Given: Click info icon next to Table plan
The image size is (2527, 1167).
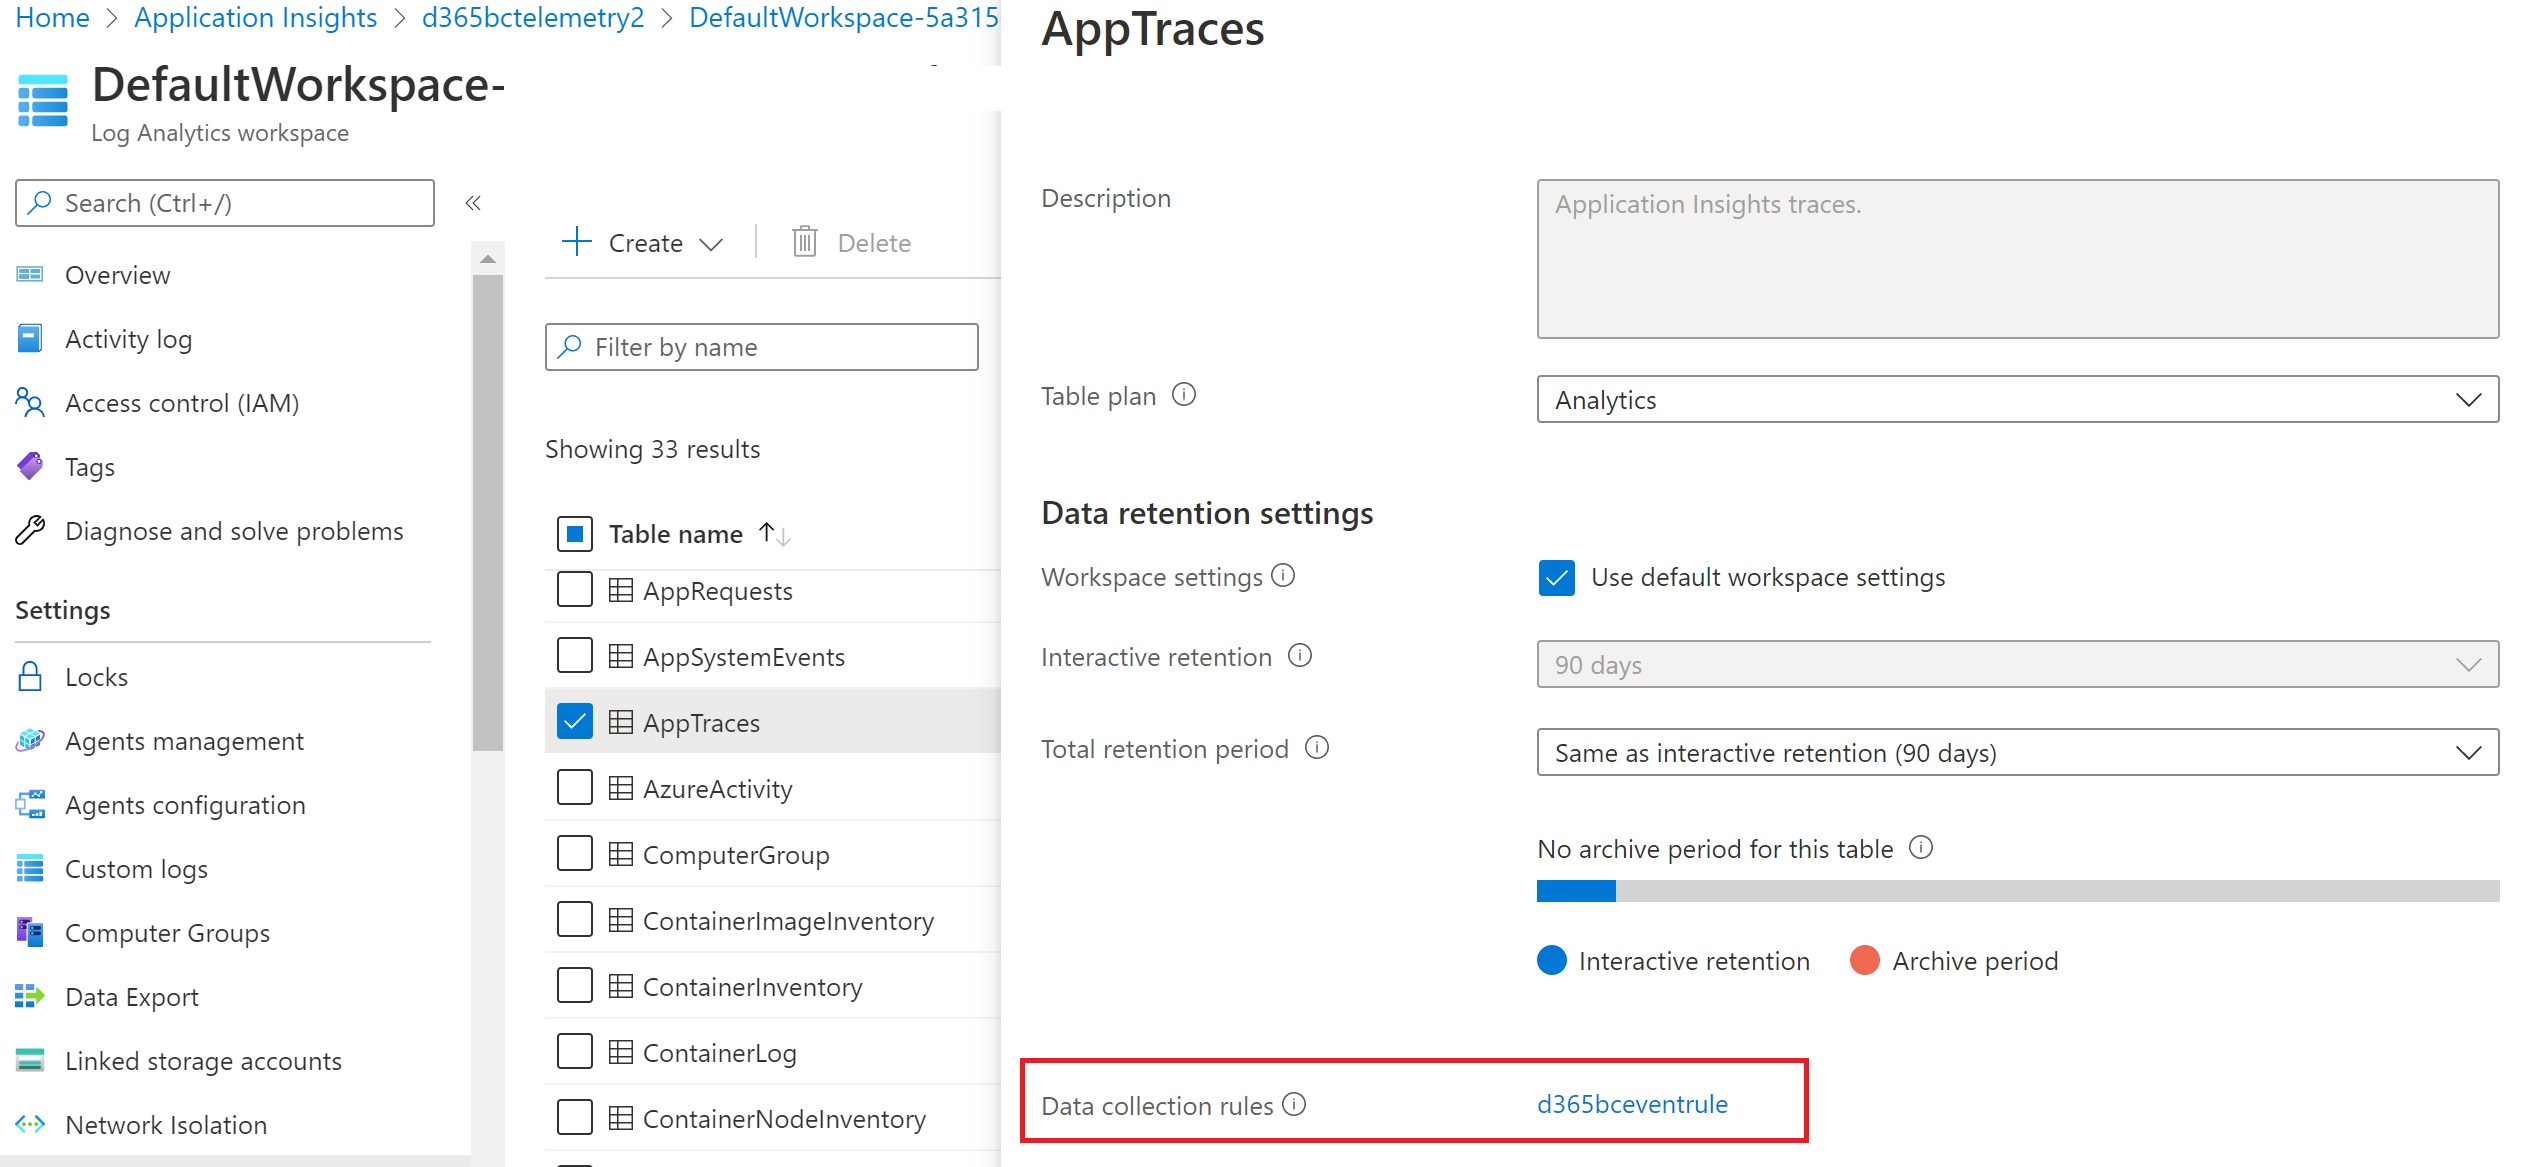Looking at the screenshot, I should pos(1184,395).
